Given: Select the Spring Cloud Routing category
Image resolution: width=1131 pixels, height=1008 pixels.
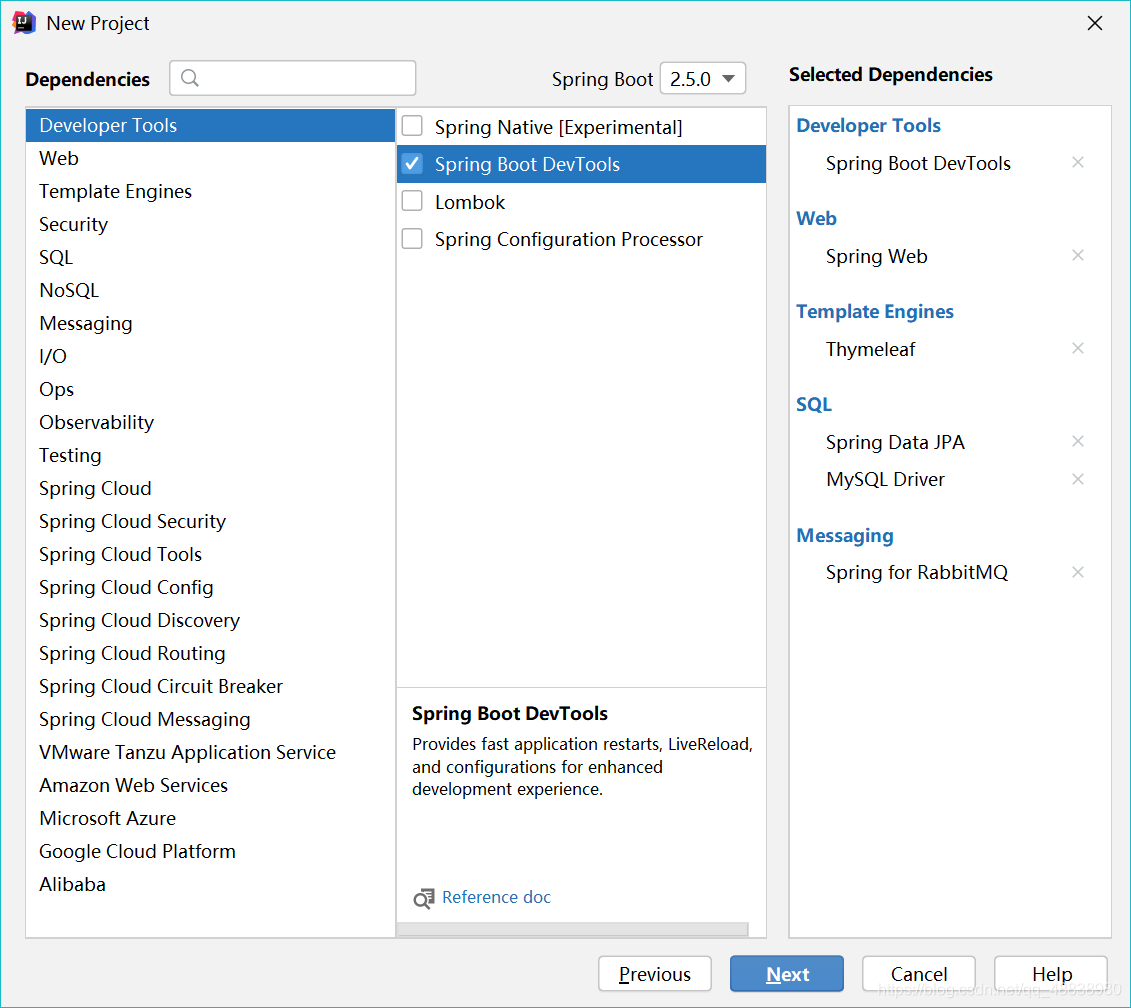Looking at the screenshot, I should coord(211,653).
